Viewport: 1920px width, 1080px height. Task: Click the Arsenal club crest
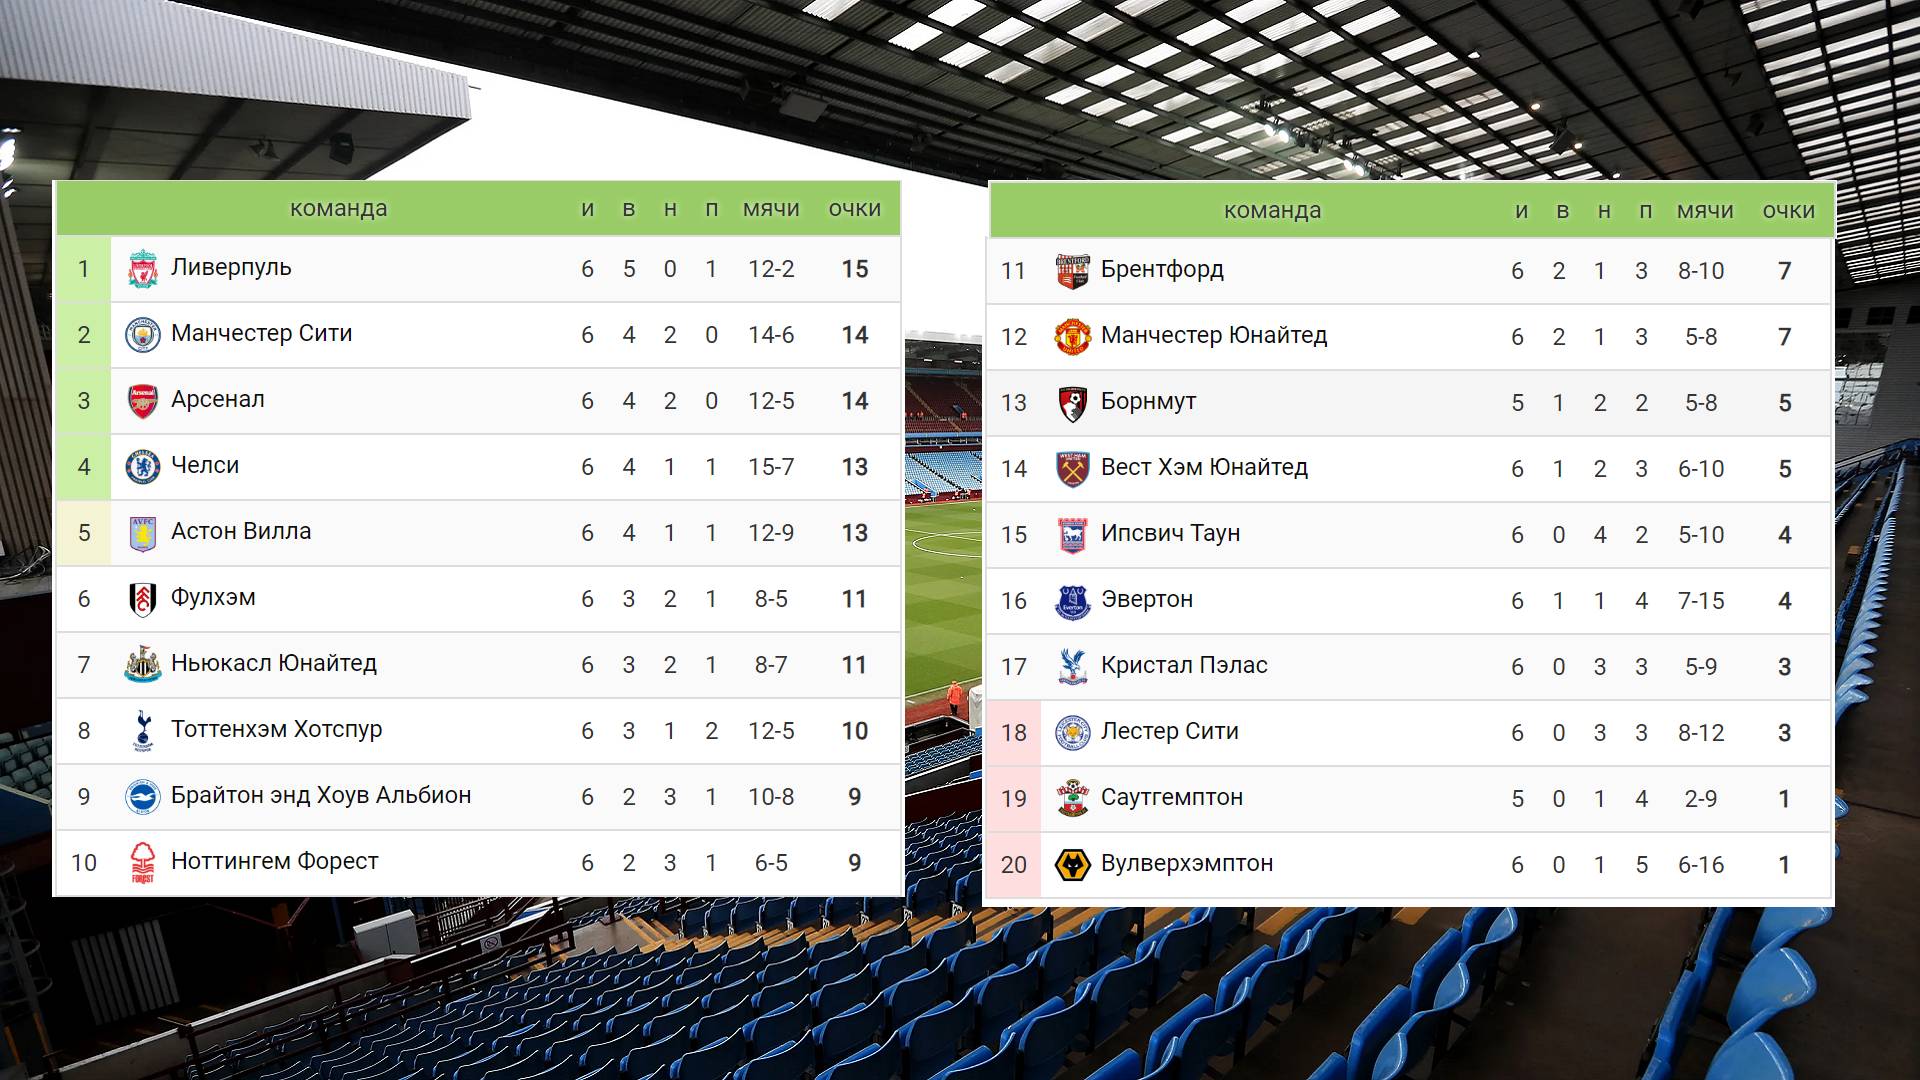[143, 401]
